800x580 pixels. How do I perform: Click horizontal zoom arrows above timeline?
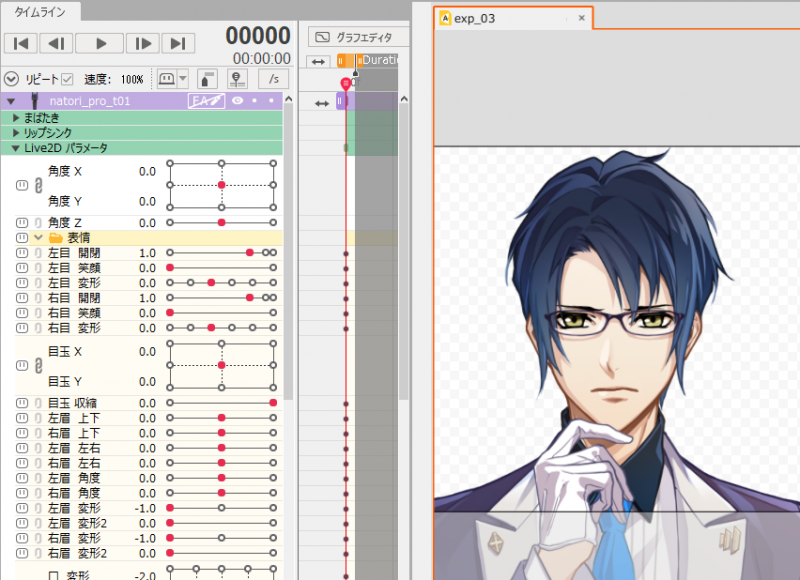pyautogui.click(x=318, y=62)
